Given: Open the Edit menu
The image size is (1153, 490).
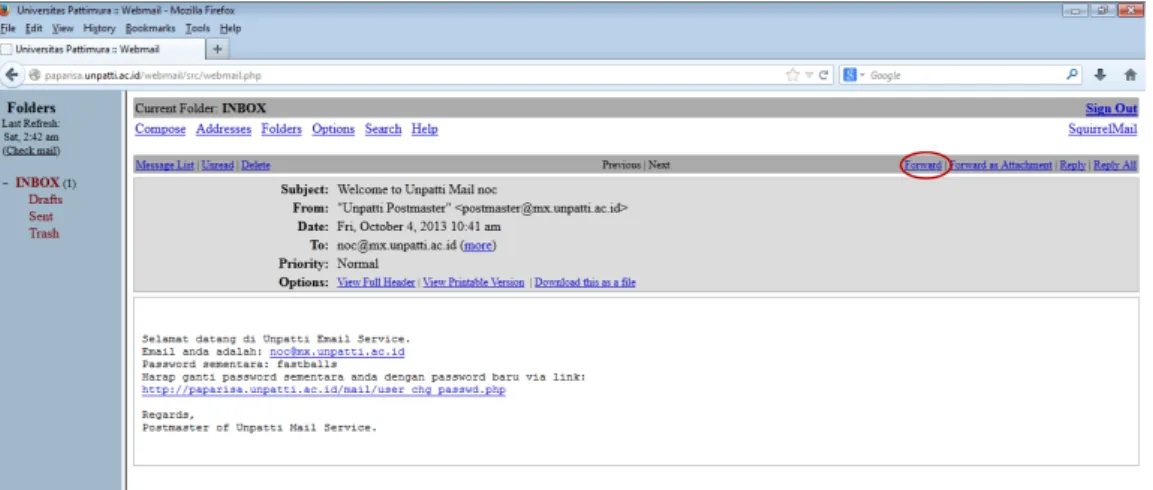Looking at the screenshot, I should tap(34, 29).
